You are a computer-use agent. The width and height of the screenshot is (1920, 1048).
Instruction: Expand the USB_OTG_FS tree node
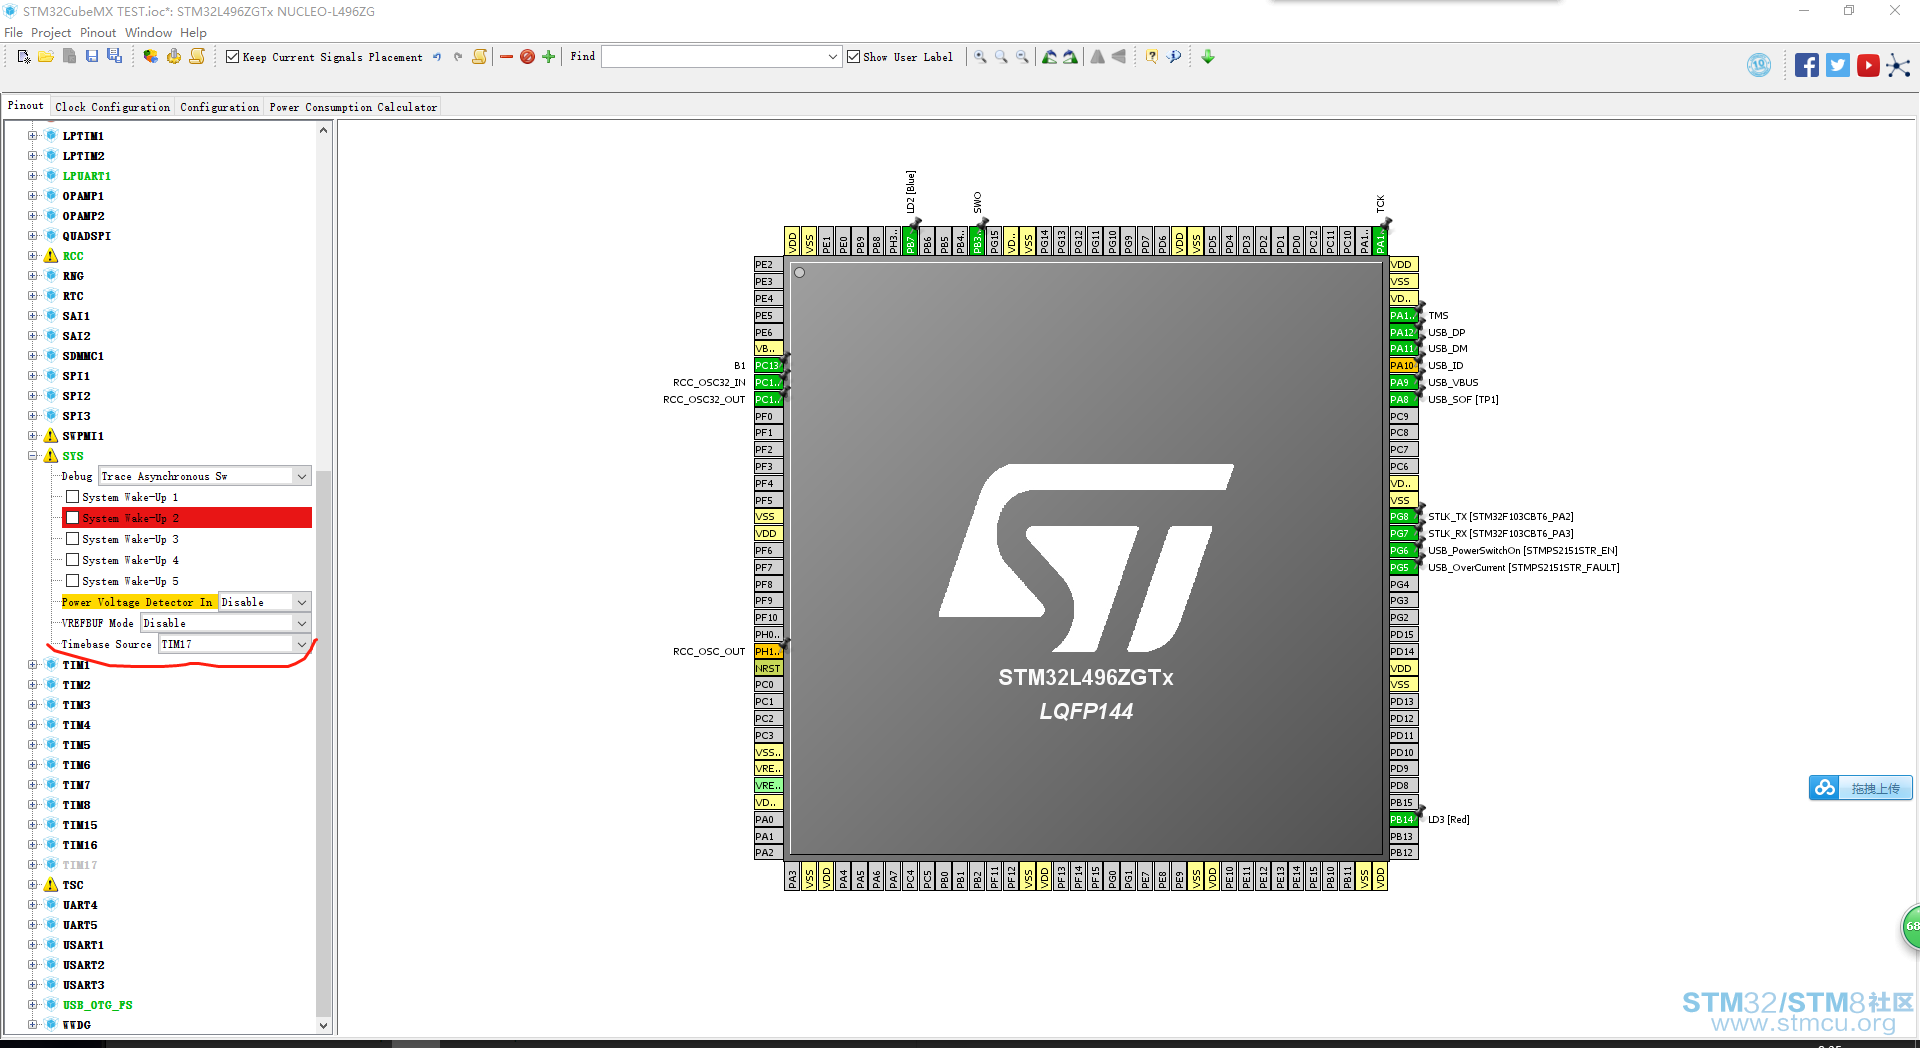33,1005
